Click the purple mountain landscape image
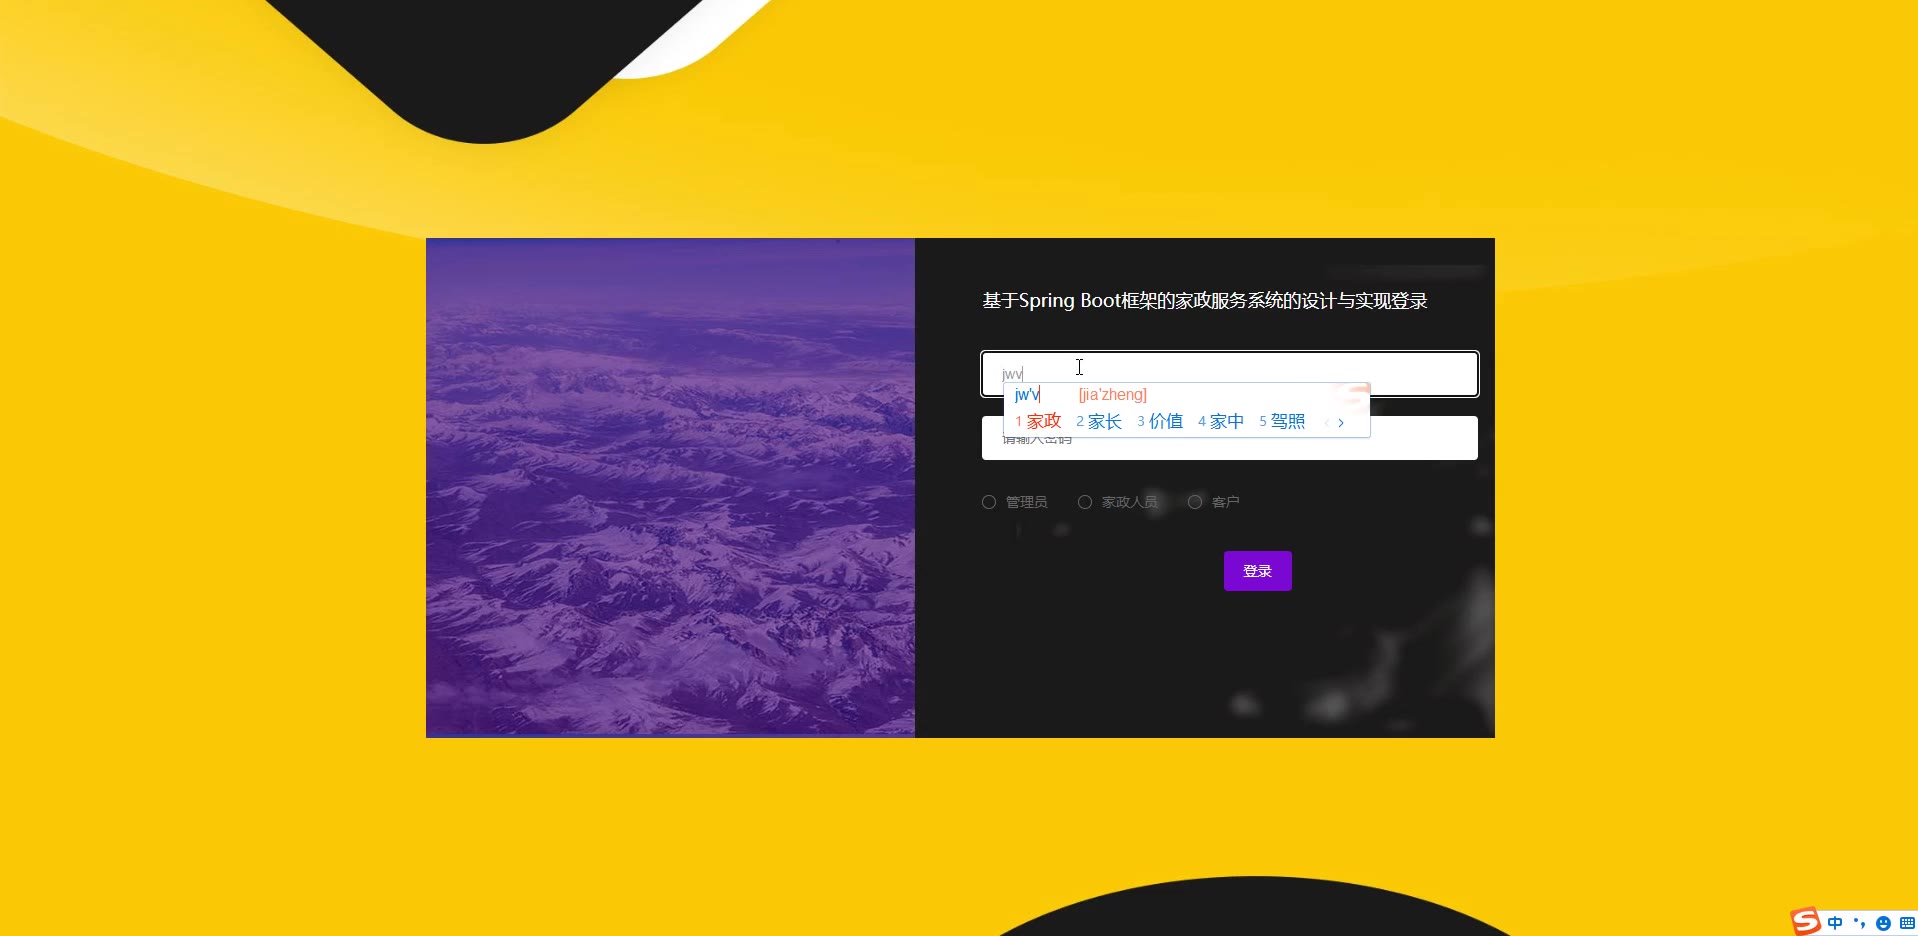 (x=670, y=488)
